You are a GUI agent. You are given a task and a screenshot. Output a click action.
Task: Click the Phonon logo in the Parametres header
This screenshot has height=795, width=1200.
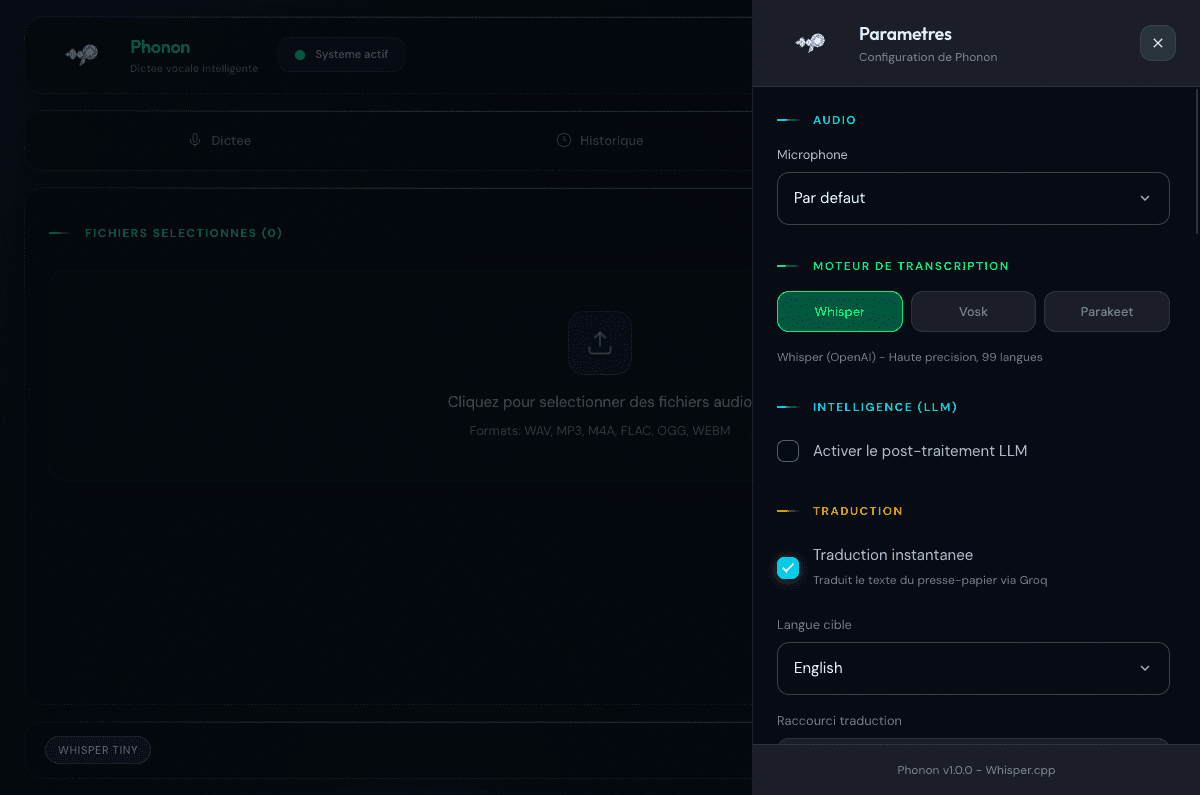tap(811, 43)
